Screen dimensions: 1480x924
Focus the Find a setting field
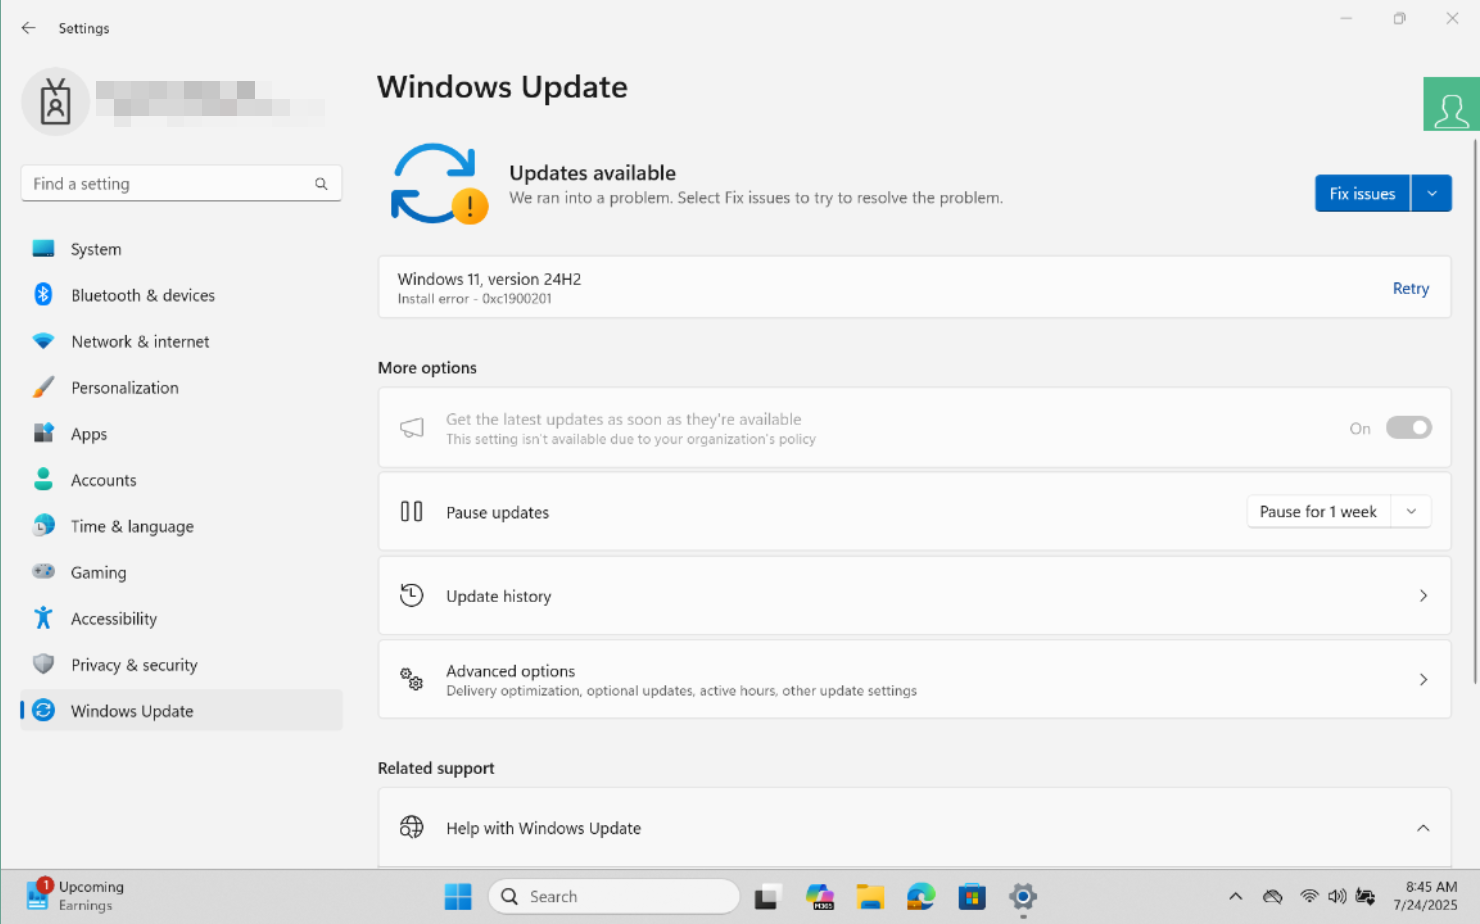pos(181,184)
